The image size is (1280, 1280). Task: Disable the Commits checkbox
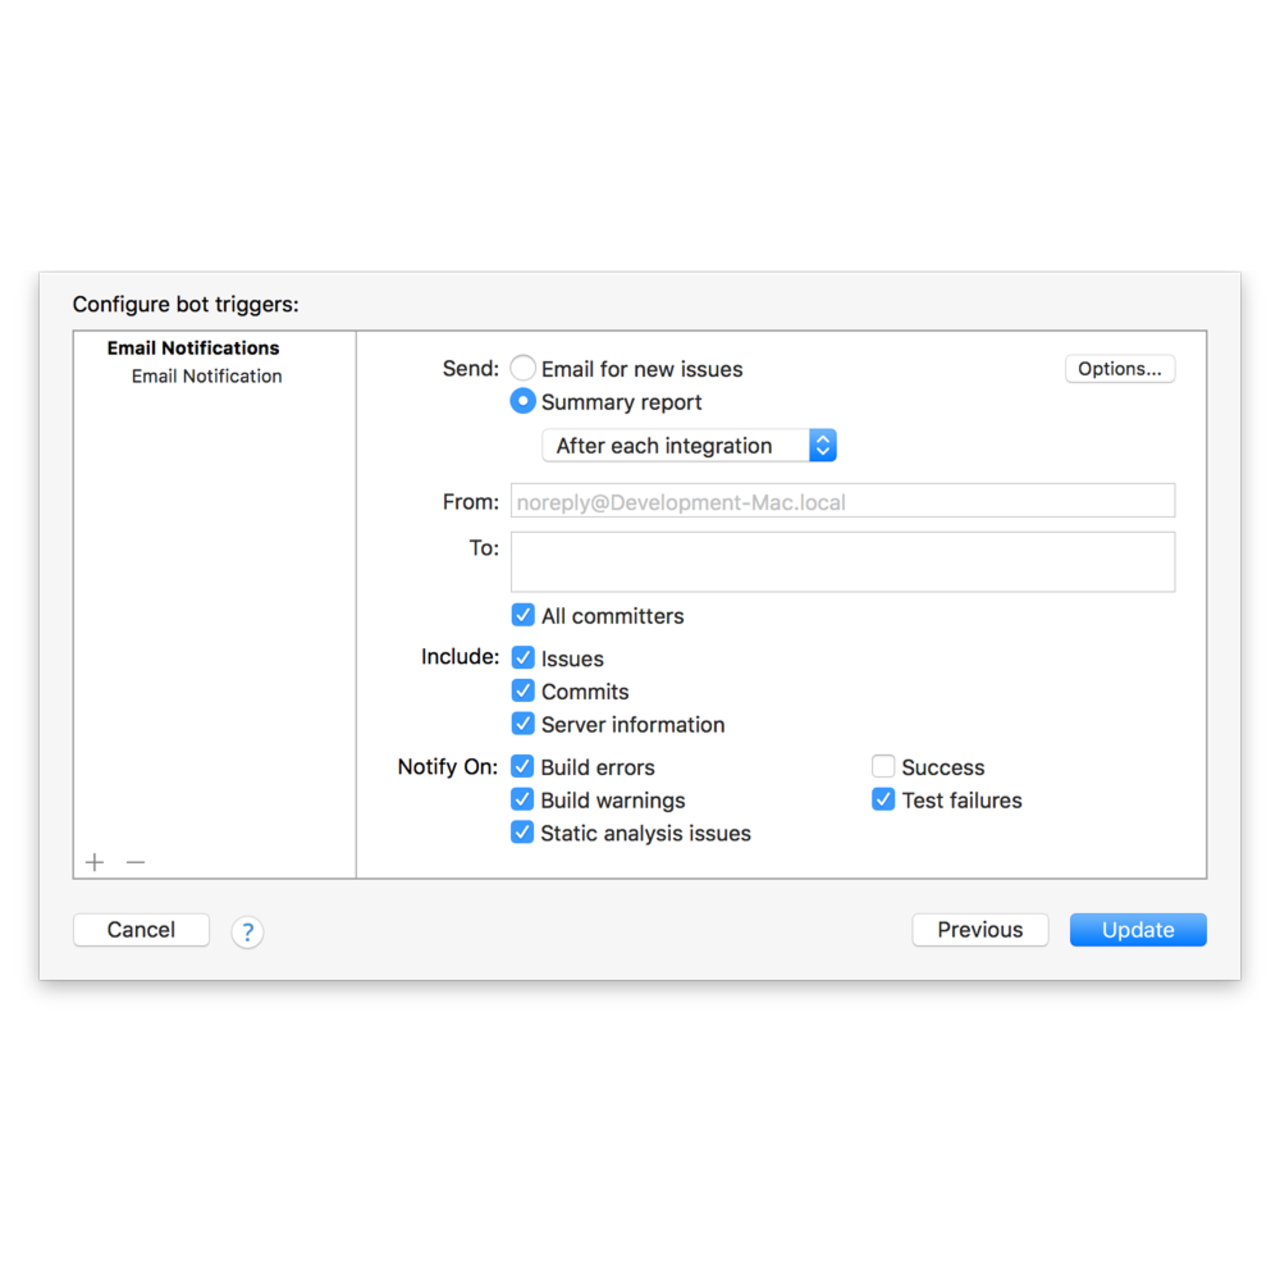(523, 691)
